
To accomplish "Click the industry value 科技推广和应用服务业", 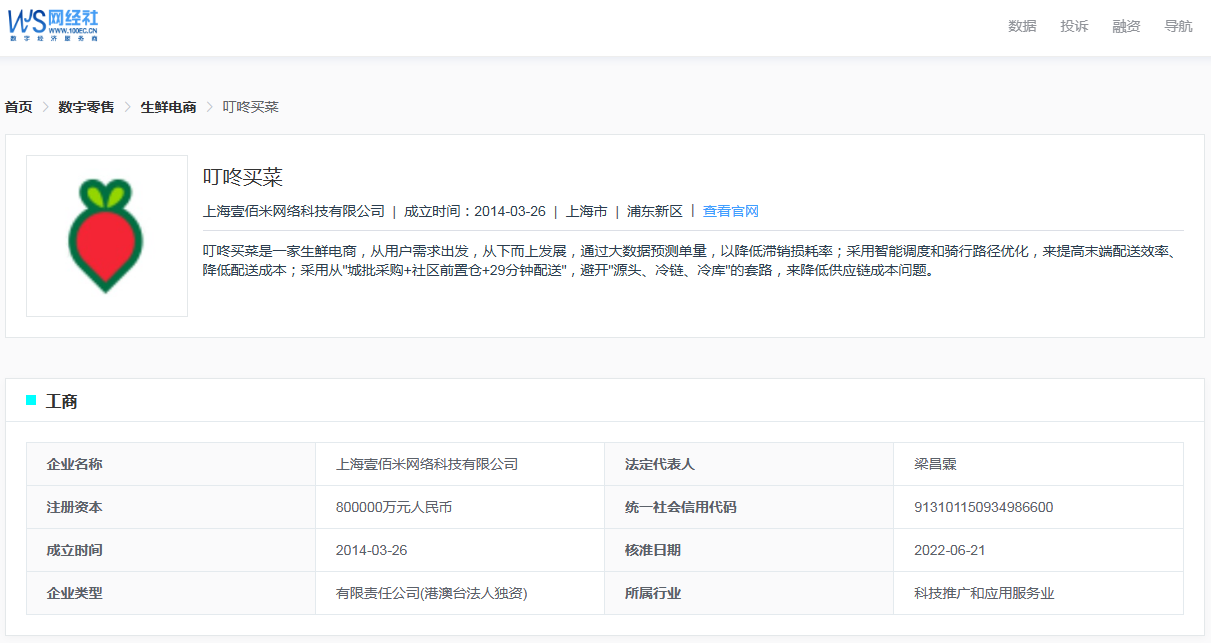I will pos(984,593).
